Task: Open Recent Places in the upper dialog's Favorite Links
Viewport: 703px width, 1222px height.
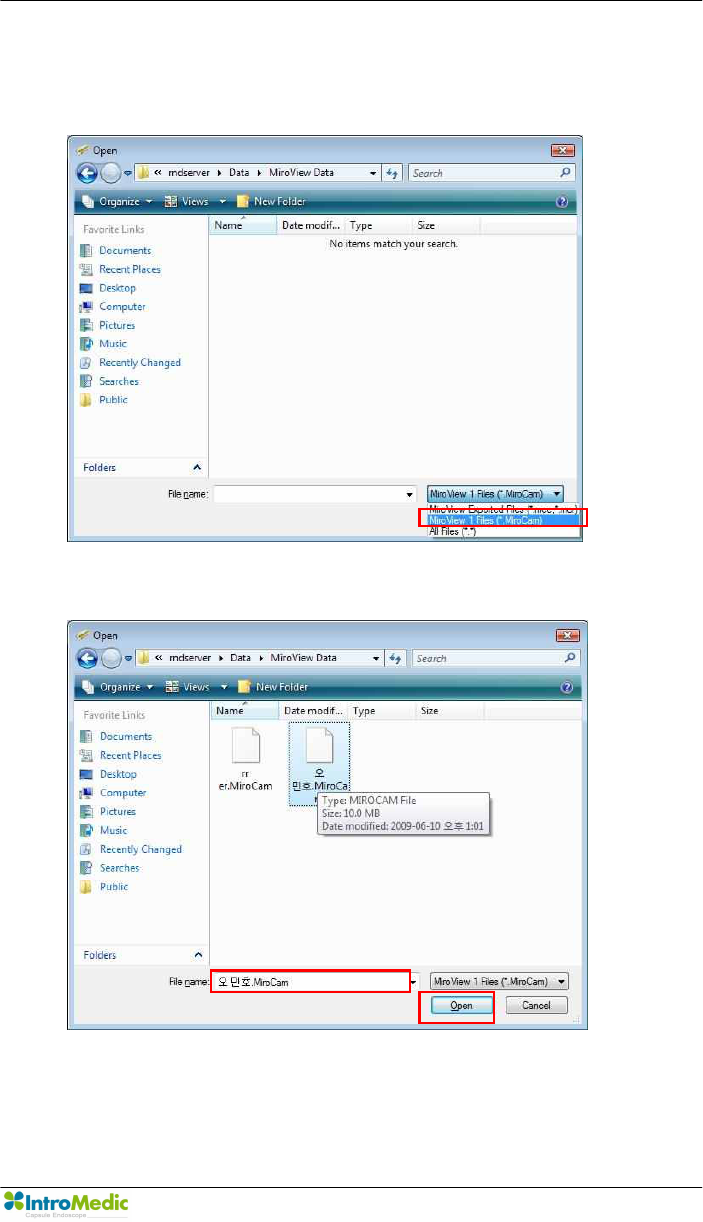Action: 130,270
